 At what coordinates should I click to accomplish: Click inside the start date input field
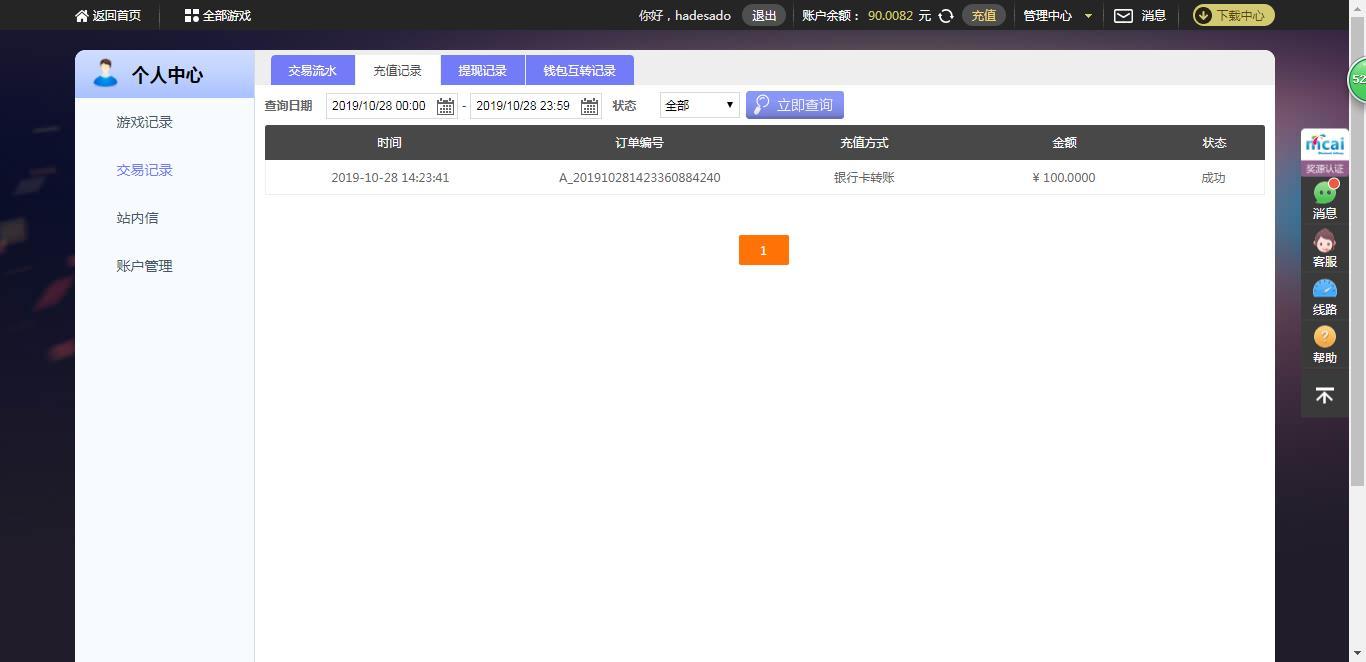pos(380,106)
